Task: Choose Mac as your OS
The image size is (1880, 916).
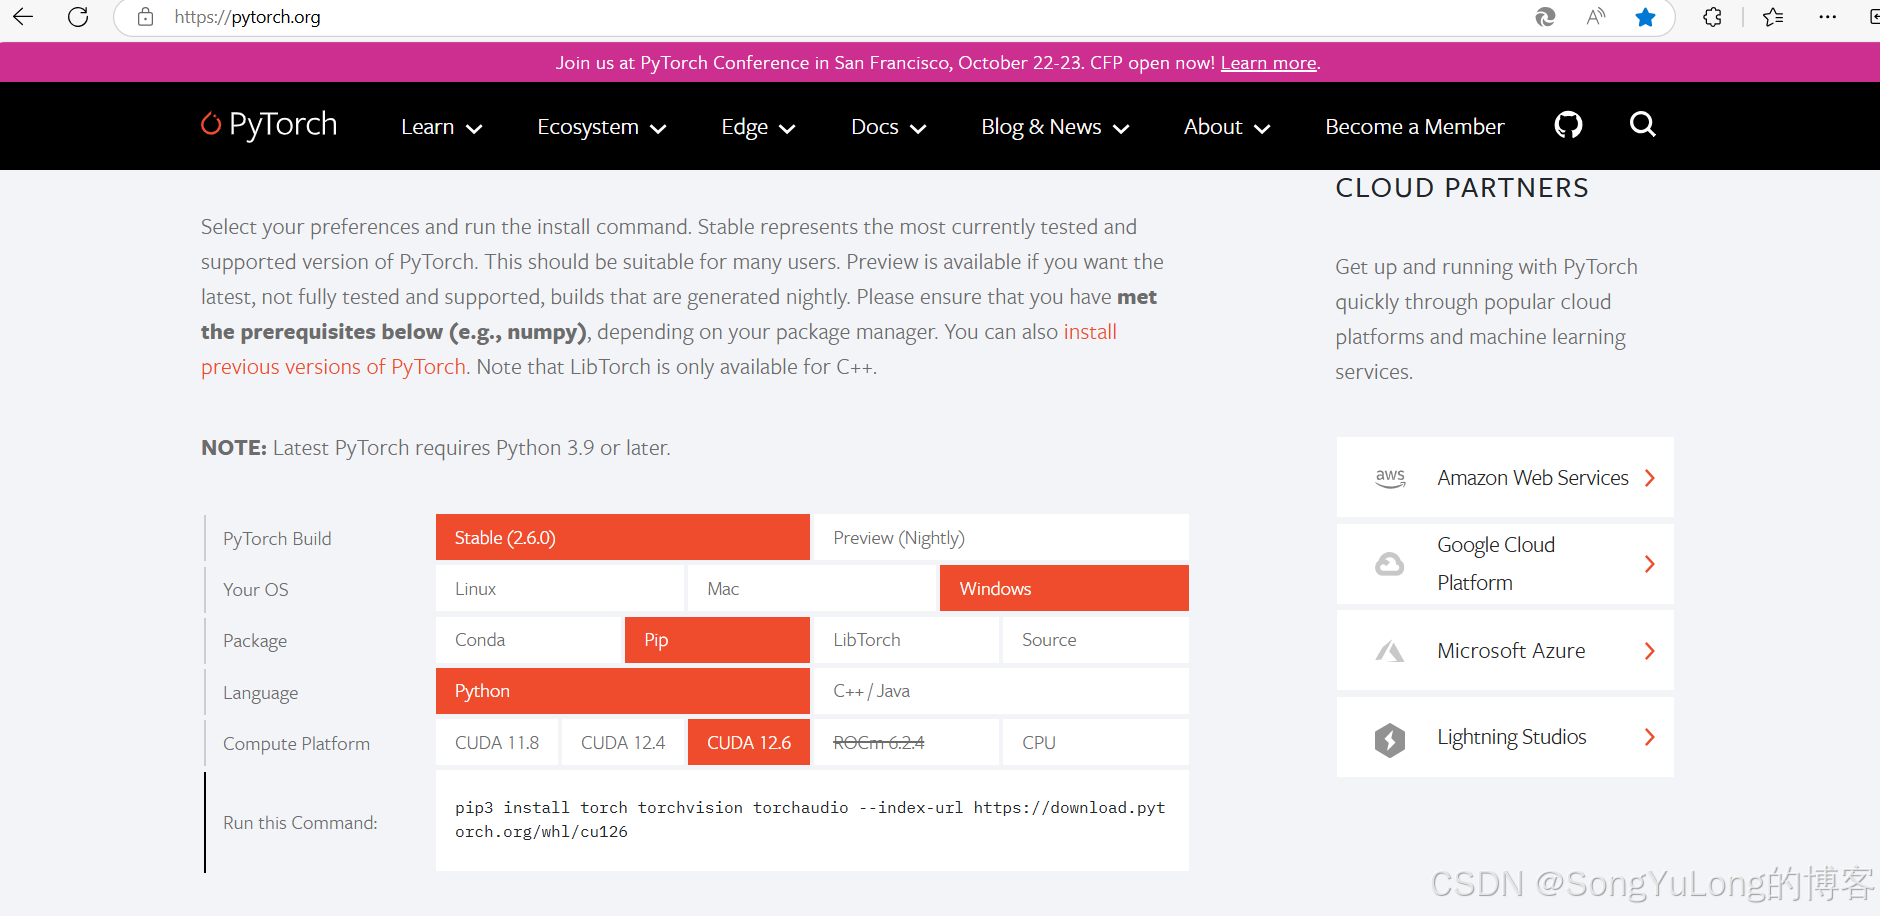Action: (812, 588)
